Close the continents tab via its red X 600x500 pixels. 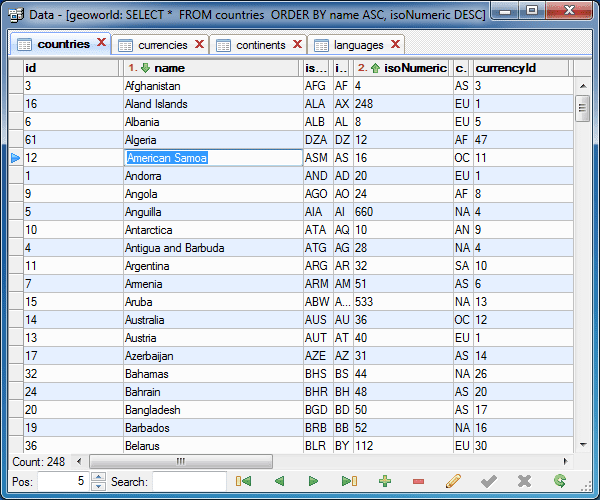(x=297, y=44)
